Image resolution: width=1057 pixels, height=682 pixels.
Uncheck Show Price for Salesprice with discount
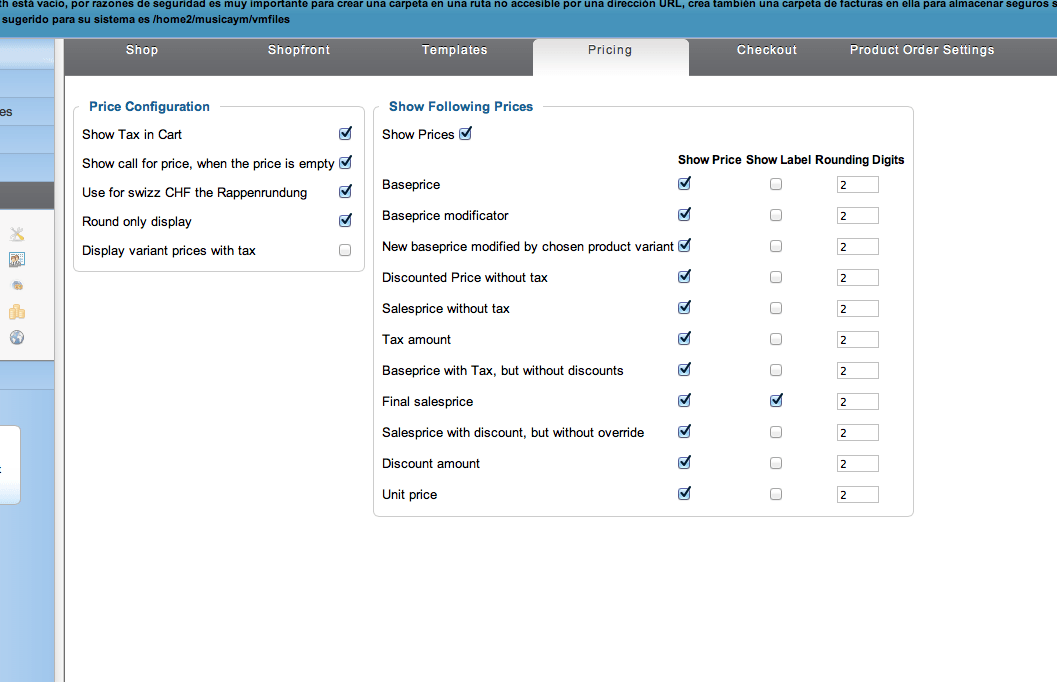684,431
